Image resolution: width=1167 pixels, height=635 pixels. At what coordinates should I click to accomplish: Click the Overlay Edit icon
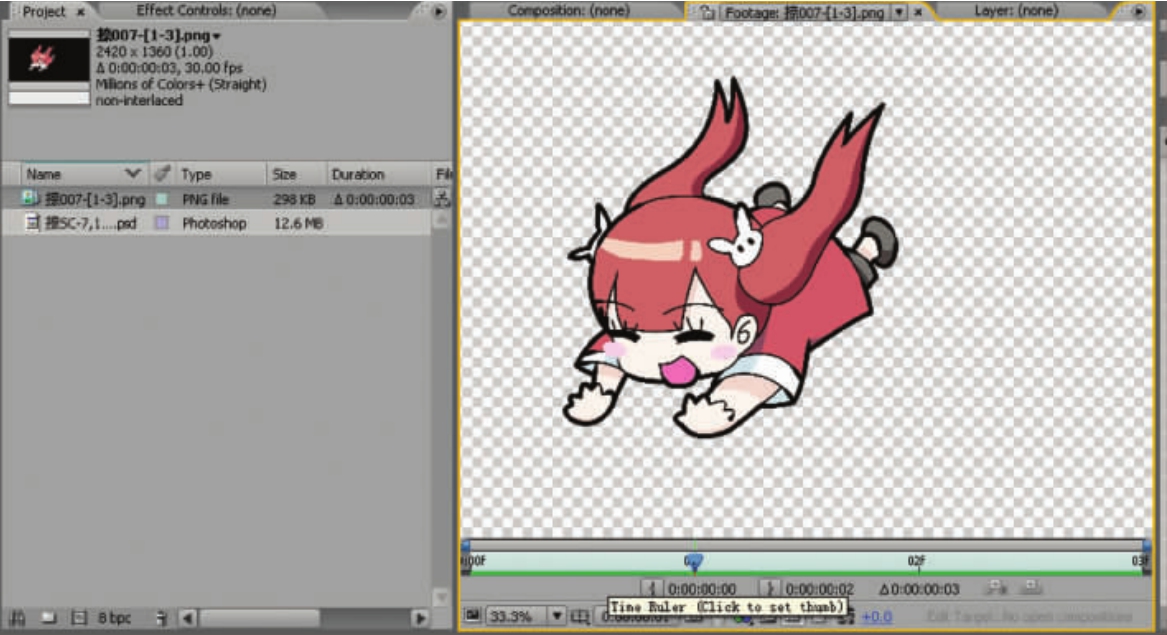[1031, 588]
